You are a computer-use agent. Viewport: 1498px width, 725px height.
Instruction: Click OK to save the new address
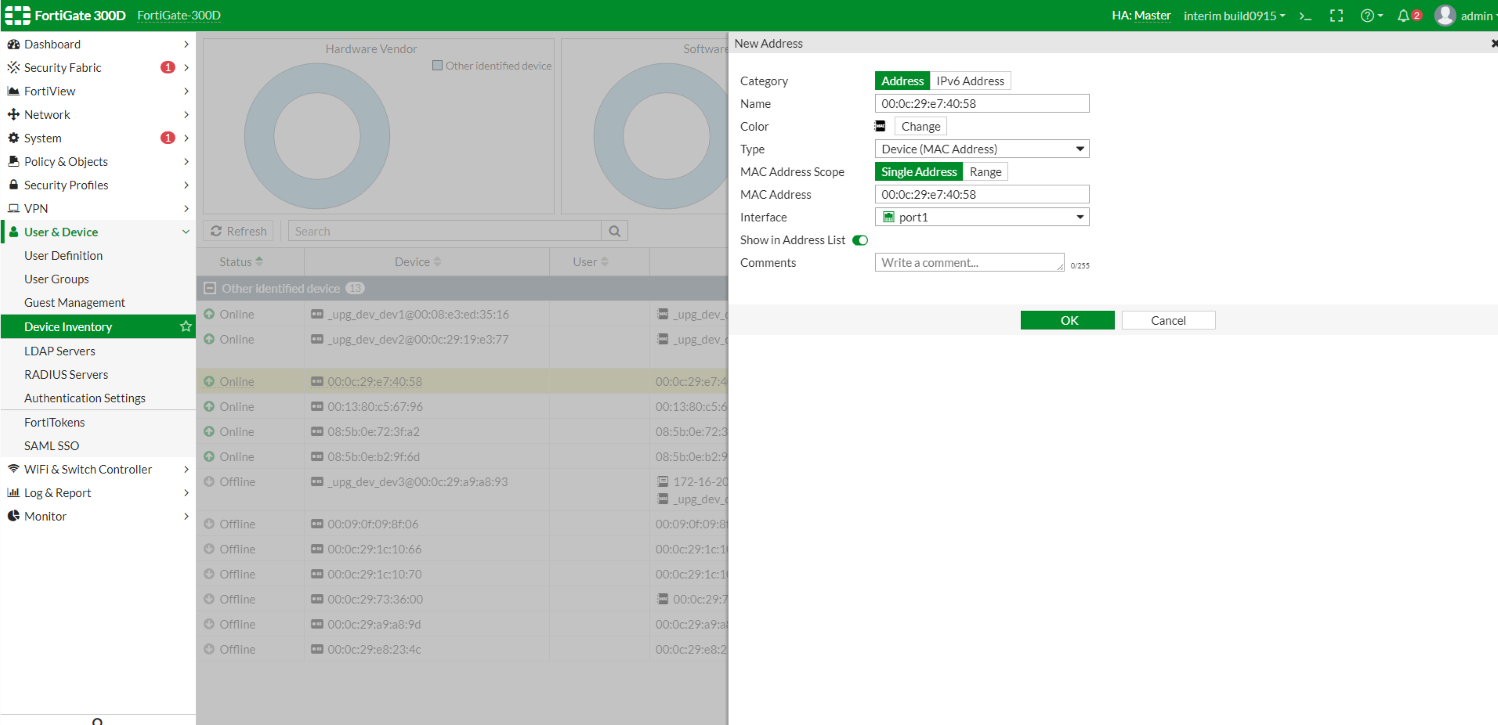tap(1067, 320)
